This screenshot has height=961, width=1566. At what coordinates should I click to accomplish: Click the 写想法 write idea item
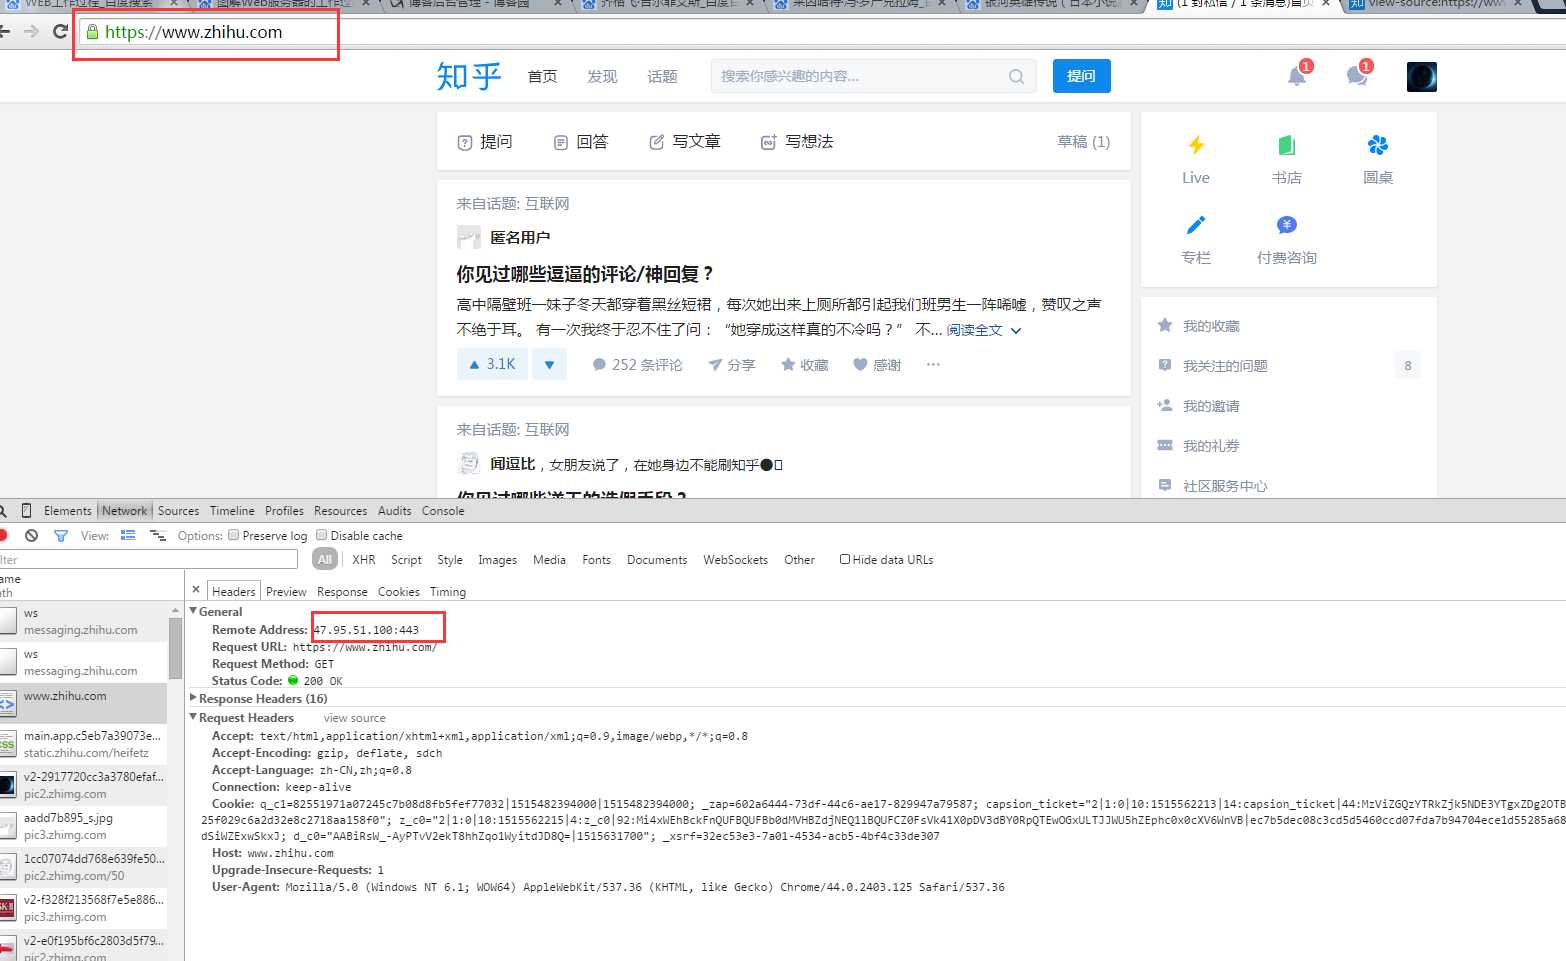point(797,142)
